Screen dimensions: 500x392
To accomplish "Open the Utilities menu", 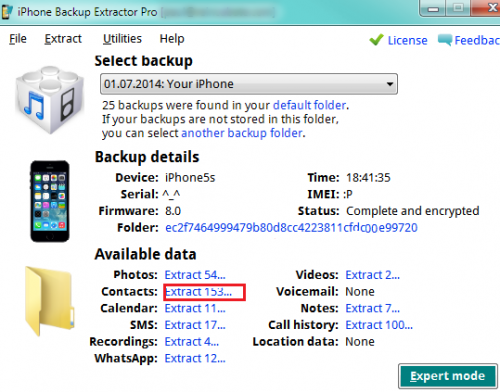I will [122, 39].
